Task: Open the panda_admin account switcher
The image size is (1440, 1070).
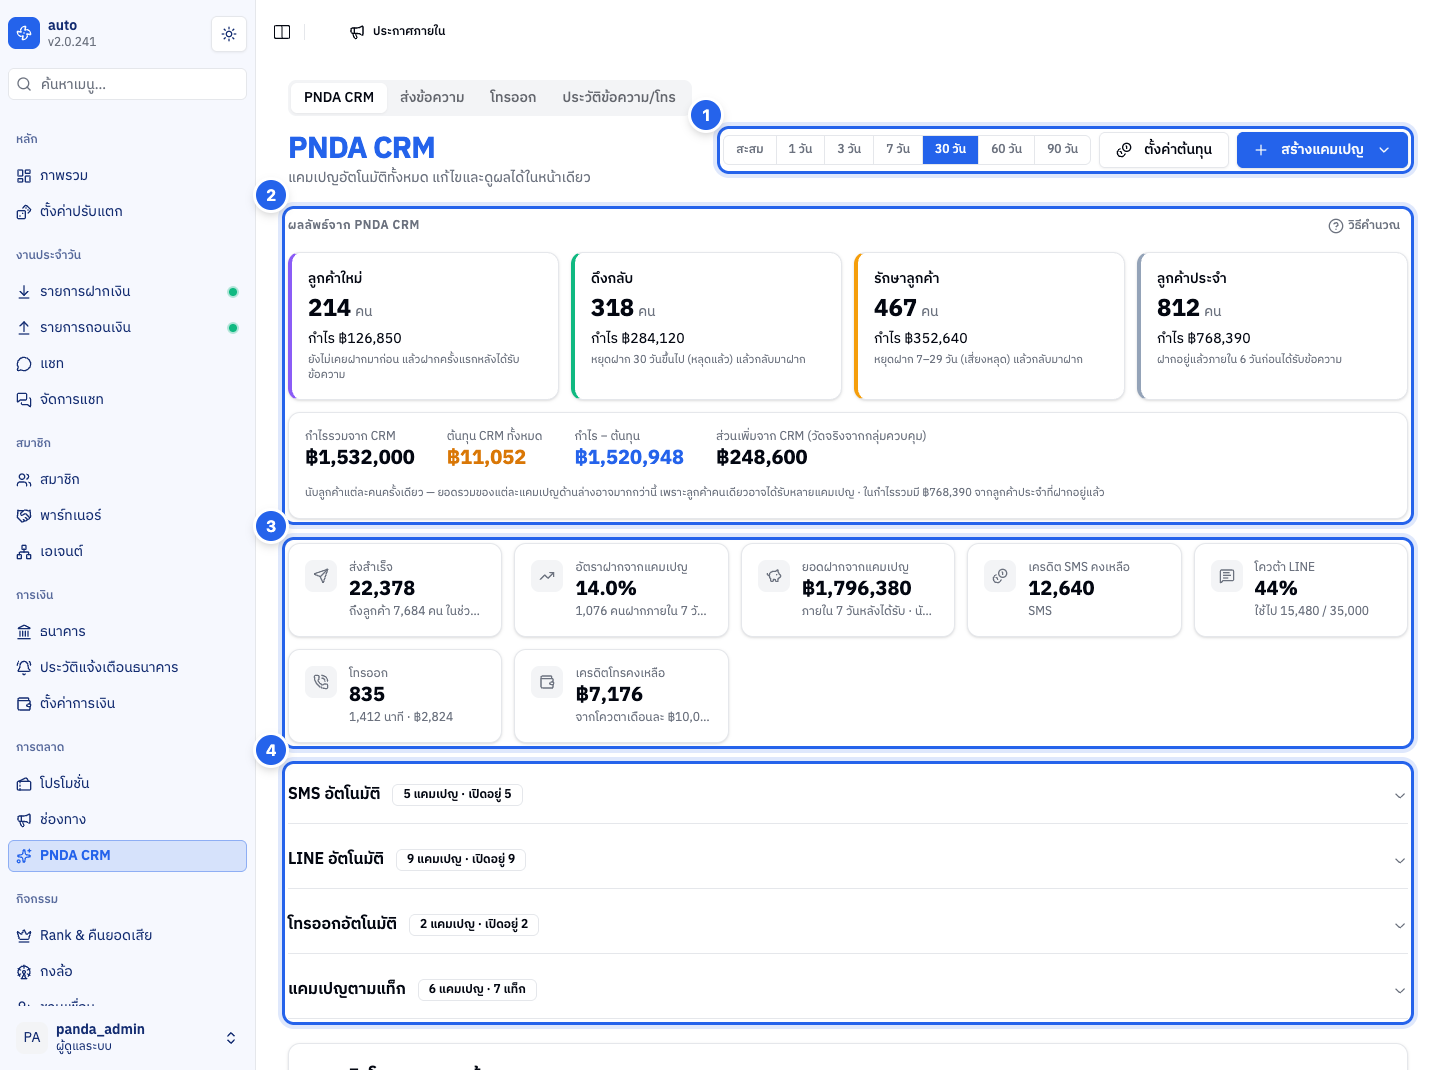Action: 128,1038
